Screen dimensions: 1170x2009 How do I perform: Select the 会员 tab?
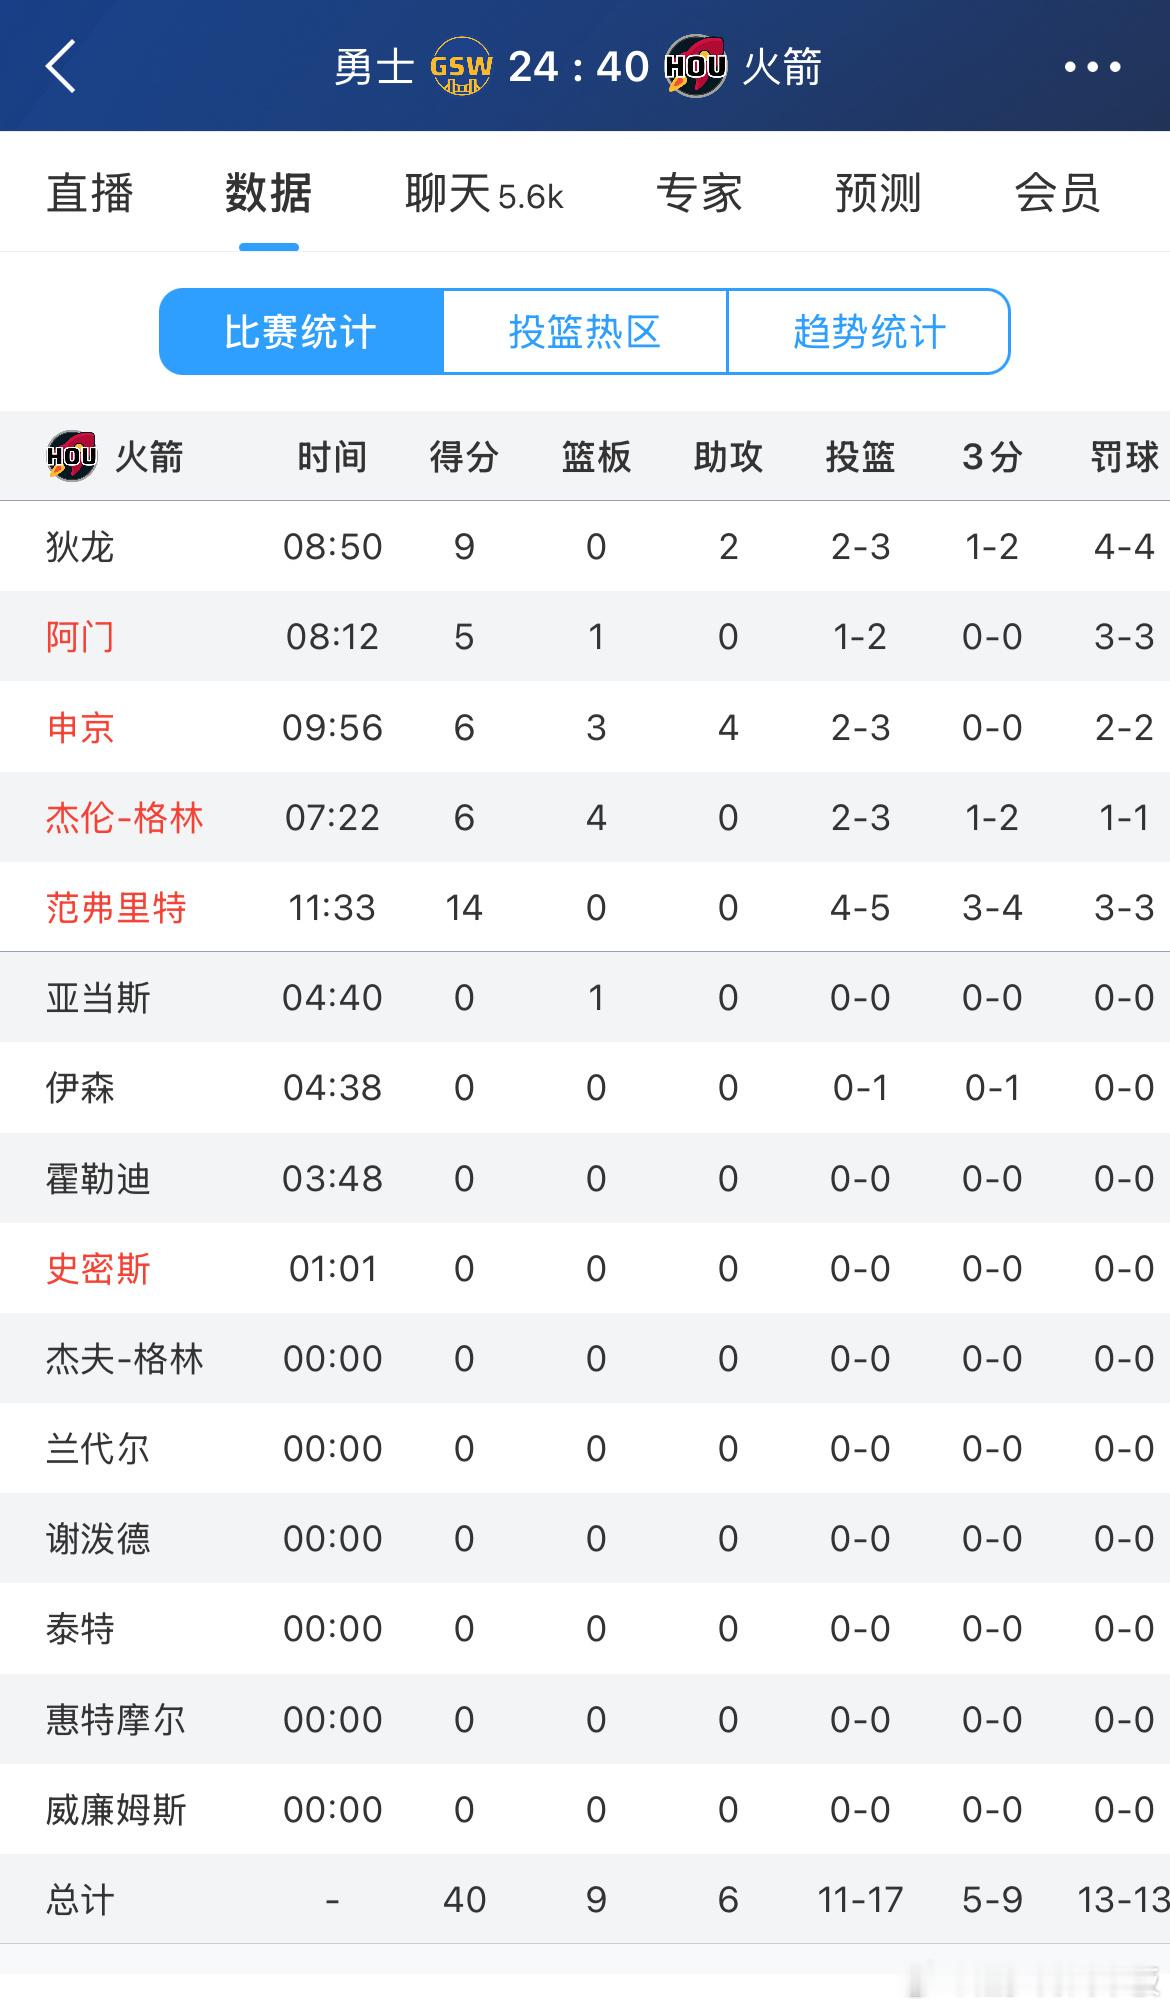[x=1057, y=193]
